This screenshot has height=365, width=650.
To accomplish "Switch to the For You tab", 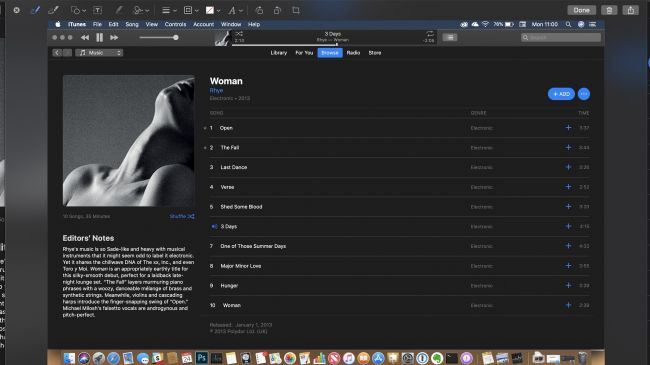I will coord(304,53).
